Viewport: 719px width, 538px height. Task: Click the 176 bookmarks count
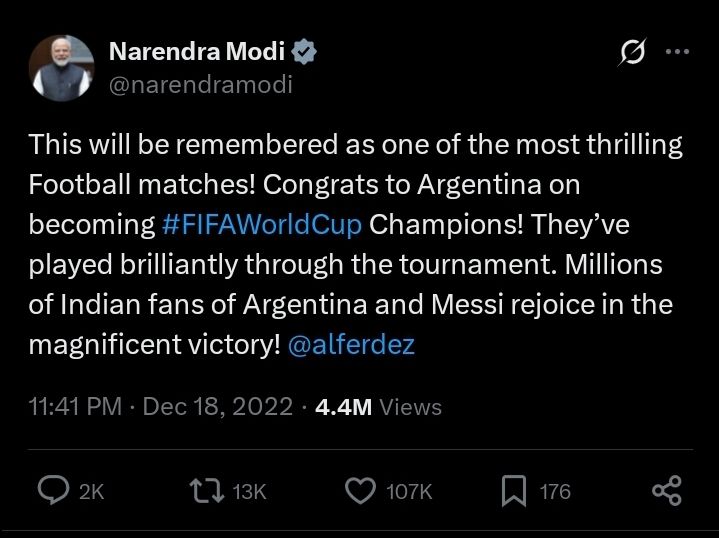point(555,491)
